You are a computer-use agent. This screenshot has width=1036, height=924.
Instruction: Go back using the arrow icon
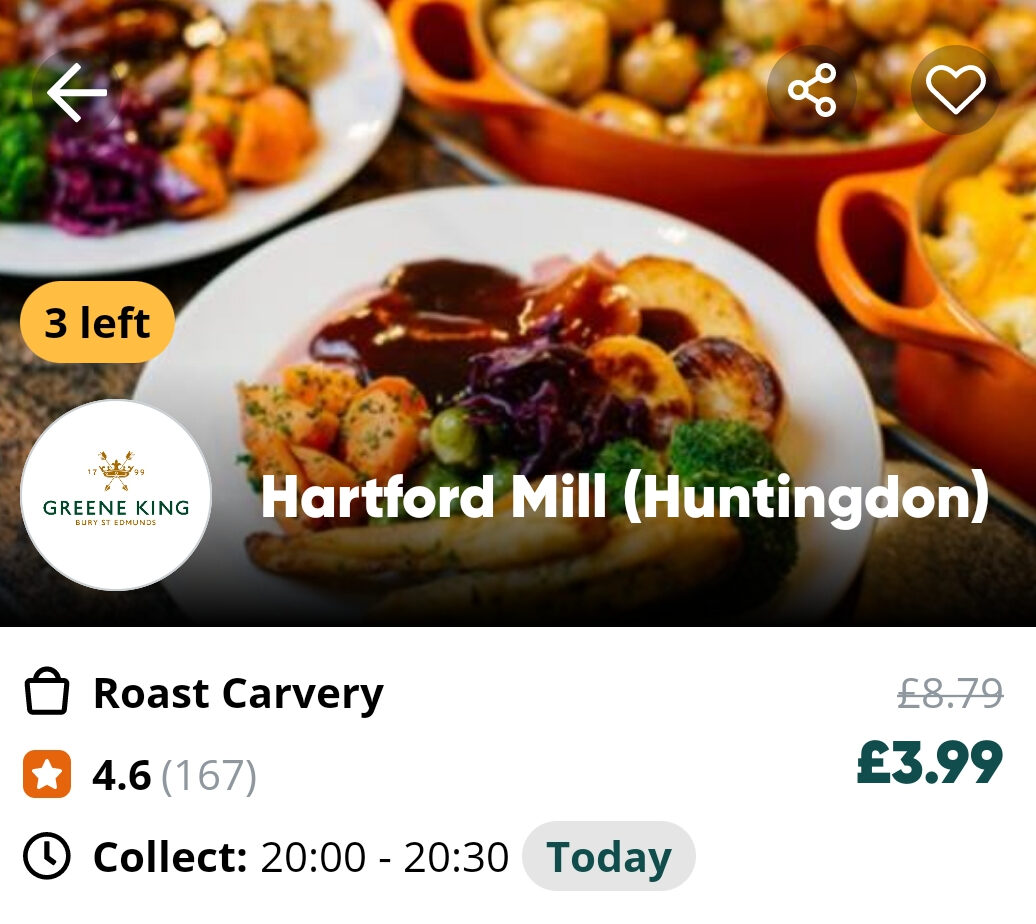click(x=77, y=92)
